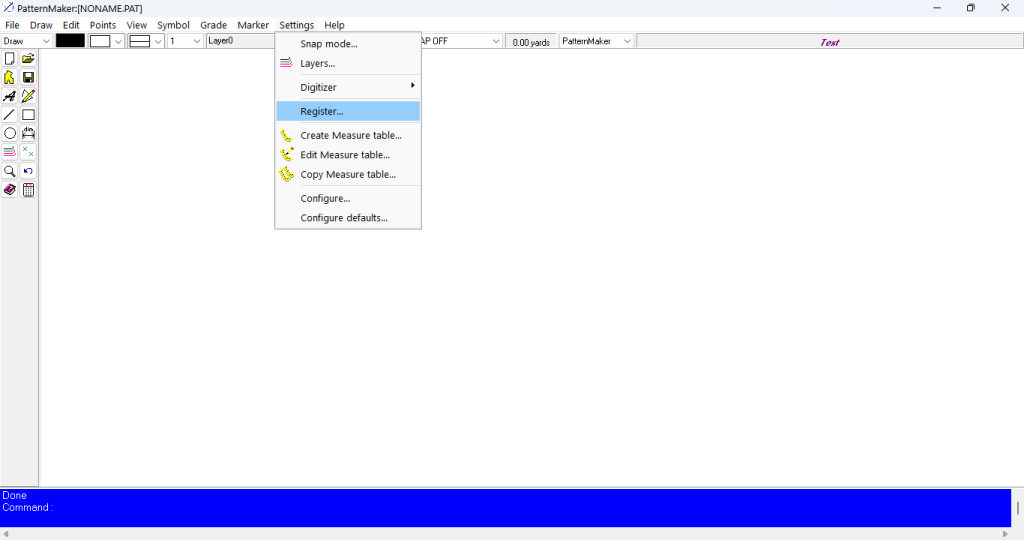Choose Configure defaults... entry
This screenshot has width=1024, height=540.
(x=348, y=218)
